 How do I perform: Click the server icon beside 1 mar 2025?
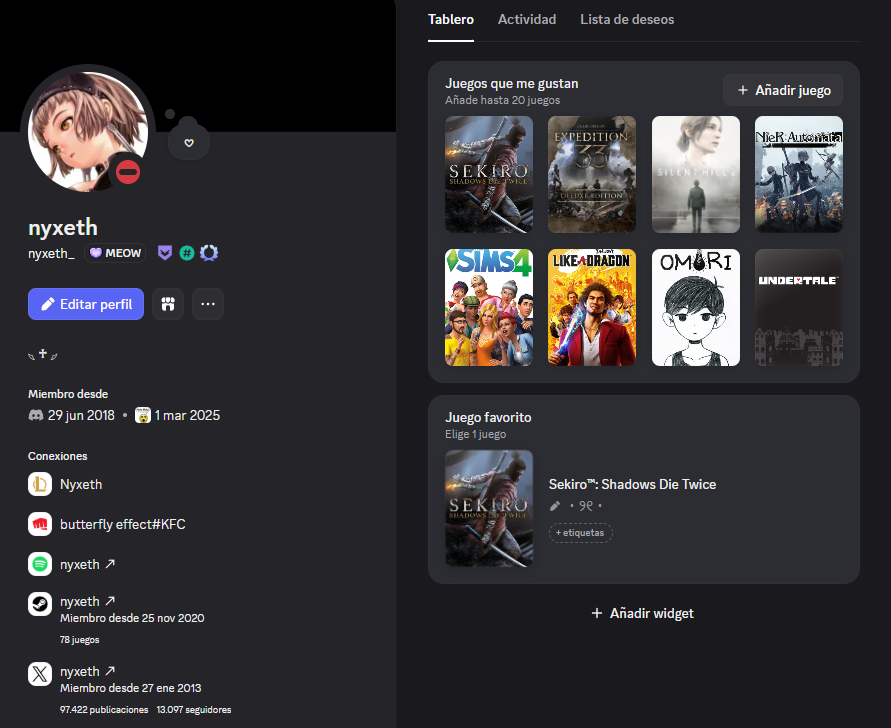[x=143, y=415]
